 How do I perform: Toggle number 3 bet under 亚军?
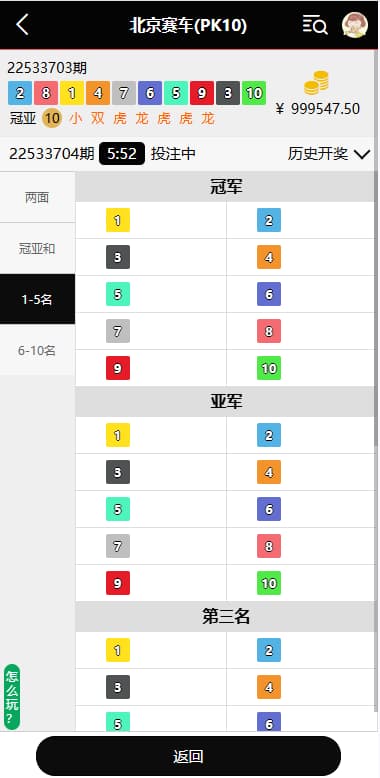pos(118,472)
